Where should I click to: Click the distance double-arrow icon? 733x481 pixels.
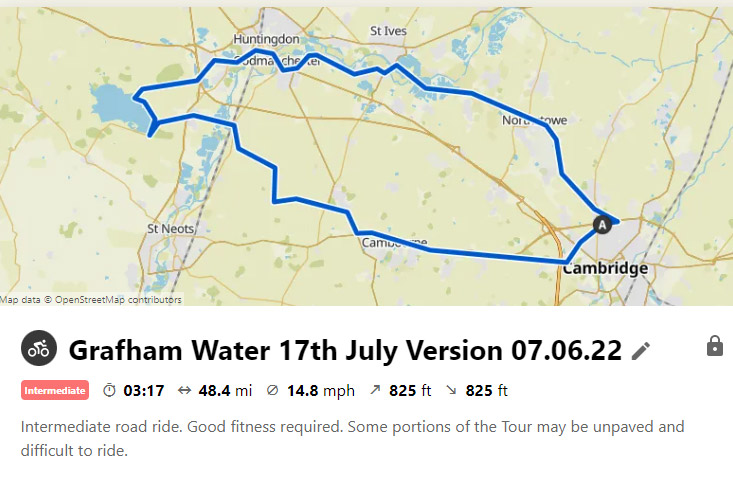185,390
